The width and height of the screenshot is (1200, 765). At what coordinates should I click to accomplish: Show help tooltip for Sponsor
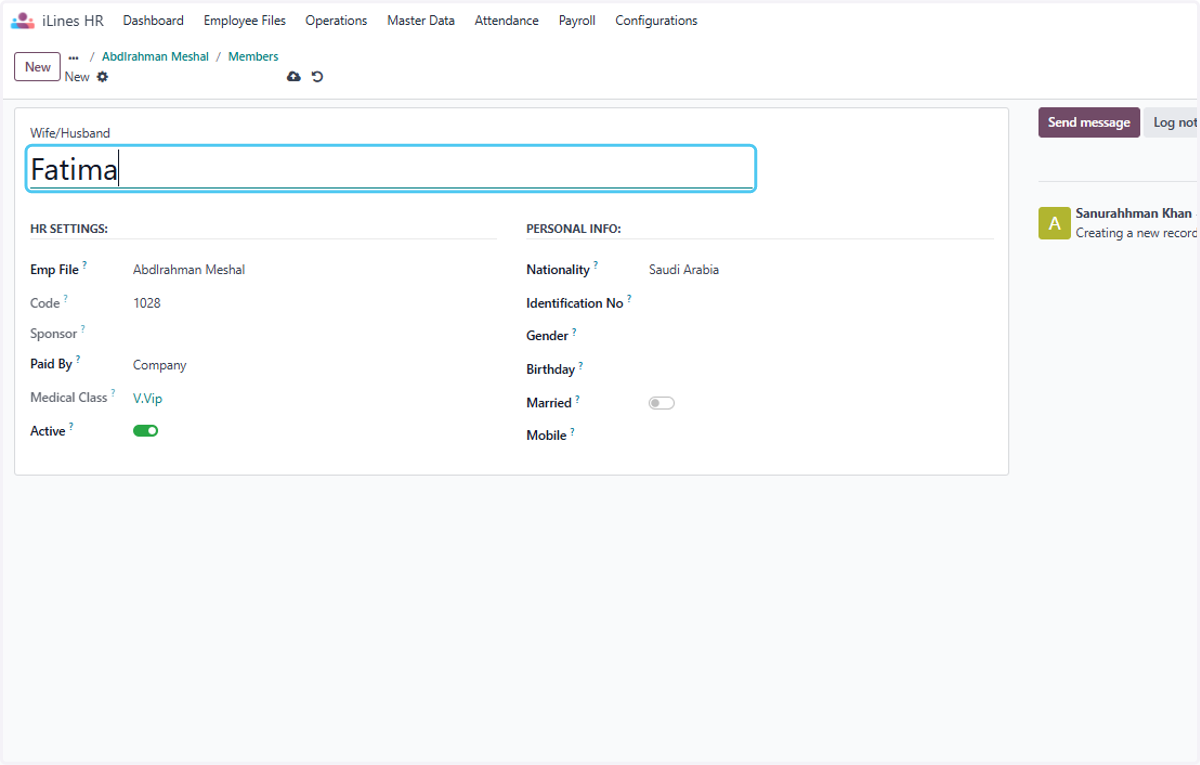83,328
